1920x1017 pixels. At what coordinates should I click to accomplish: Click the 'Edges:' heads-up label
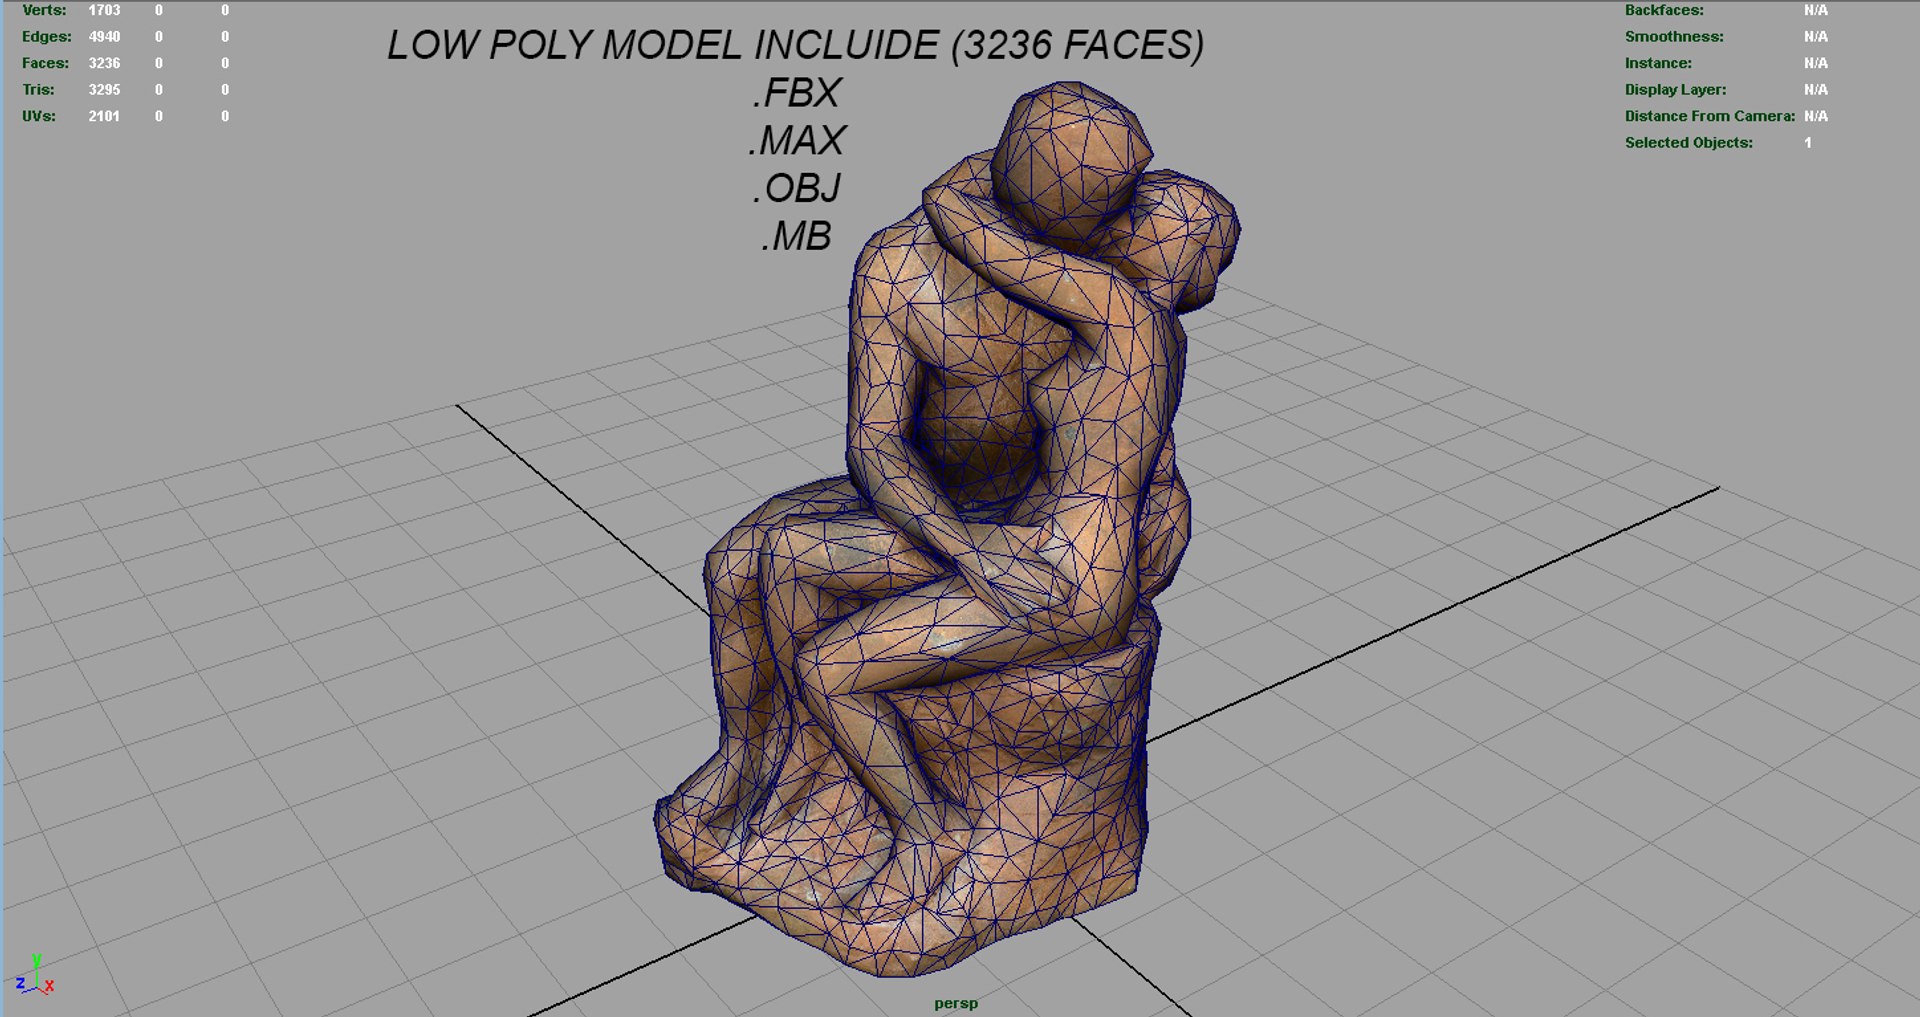pyautogui.click(x=47, y=37)
